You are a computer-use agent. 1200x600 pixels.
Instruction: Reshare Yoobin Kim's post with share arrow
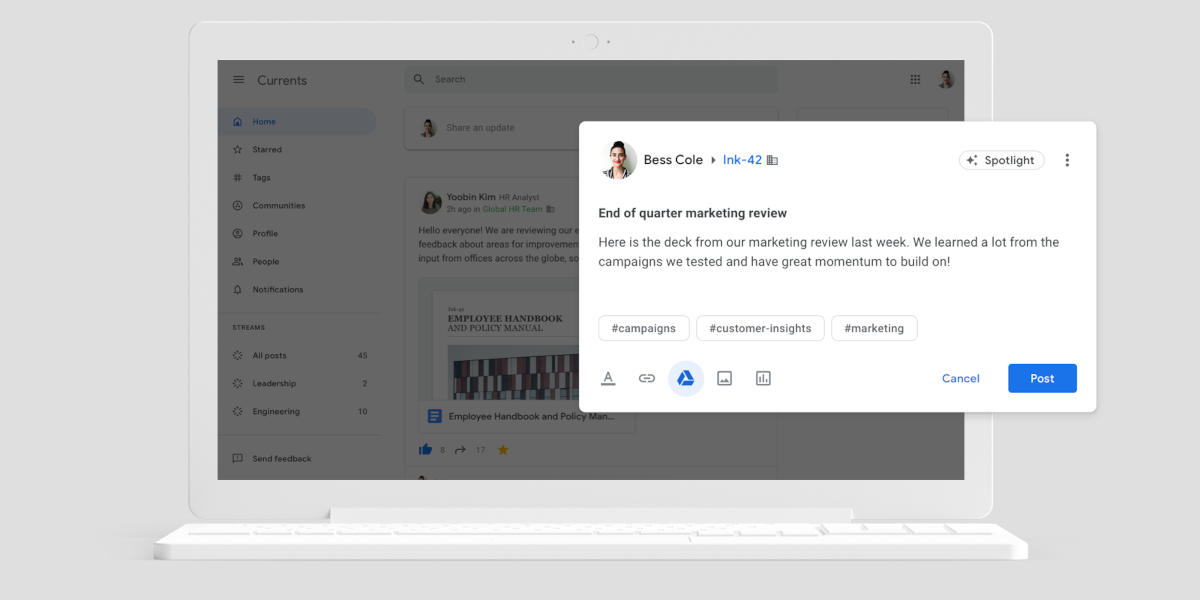[460, 450]
